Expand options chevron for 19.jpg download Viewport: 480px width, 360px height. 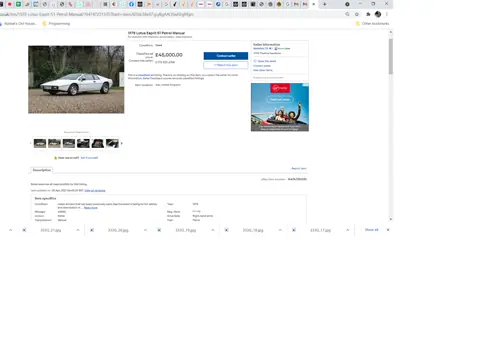pyautogui.click(x=213, y=230)
